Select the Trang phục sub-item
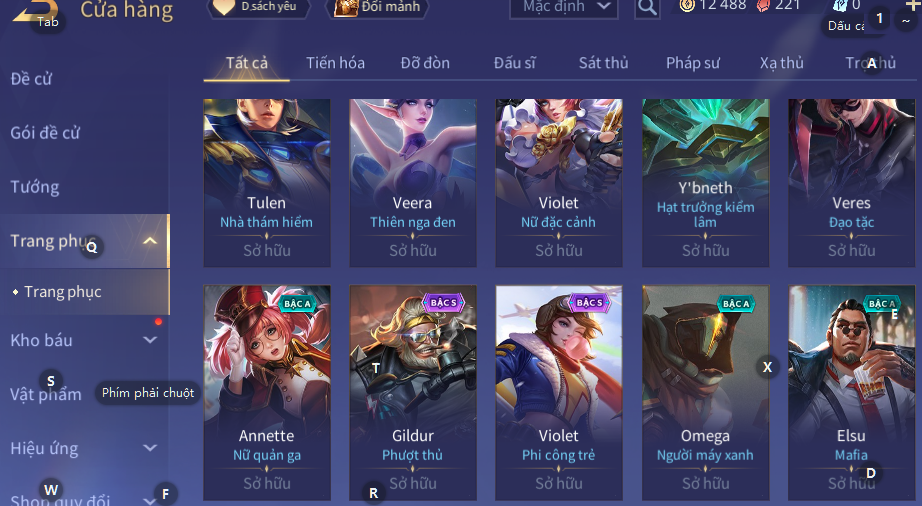922x506 pixels. pyautogui.click(x=62, y=291)
